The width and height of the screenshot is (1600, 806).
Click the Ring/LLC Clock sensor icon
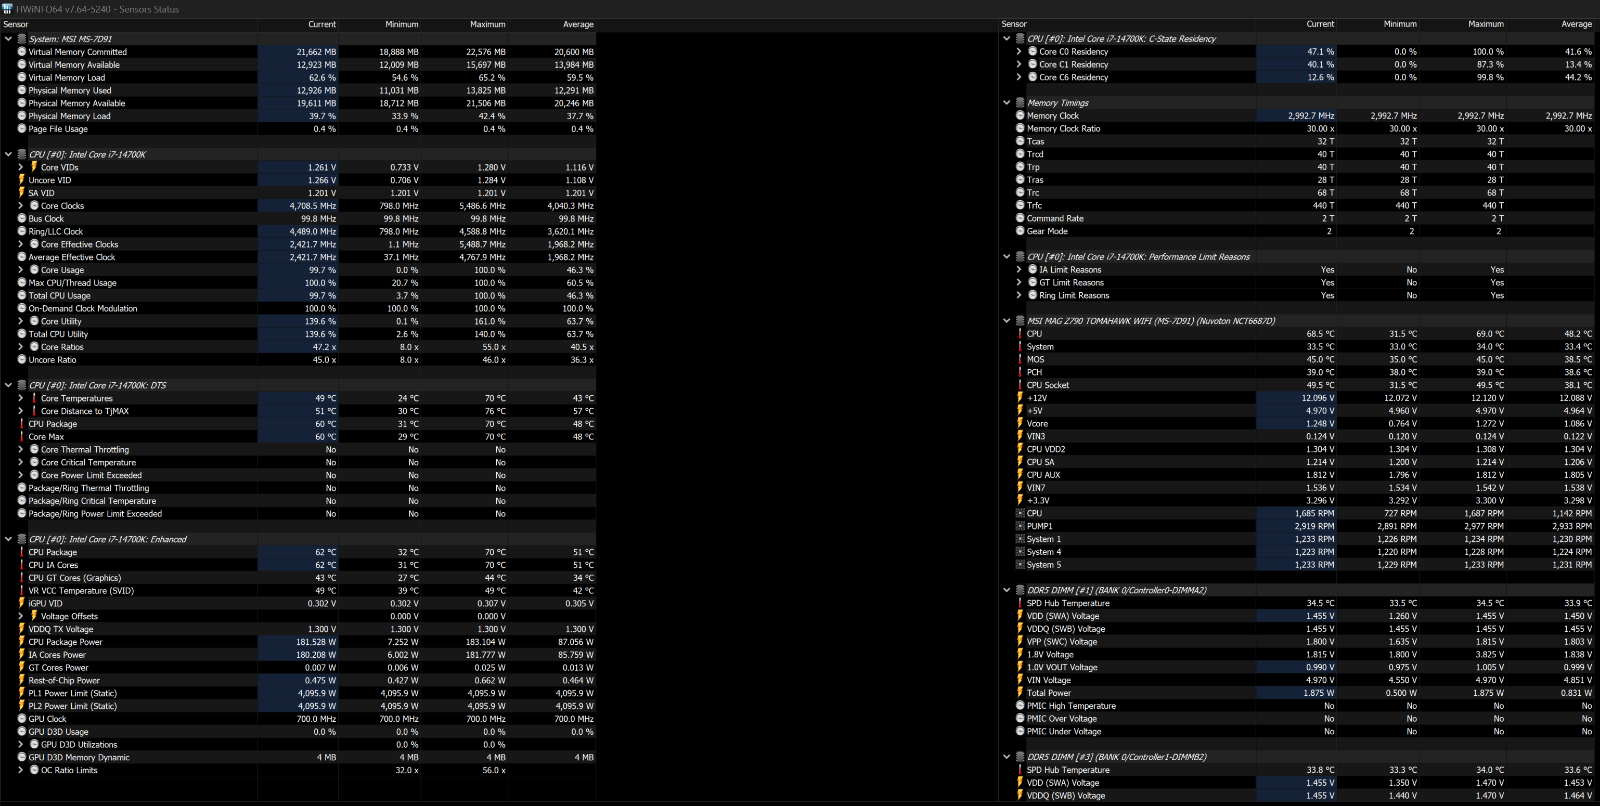pos(22,232)
